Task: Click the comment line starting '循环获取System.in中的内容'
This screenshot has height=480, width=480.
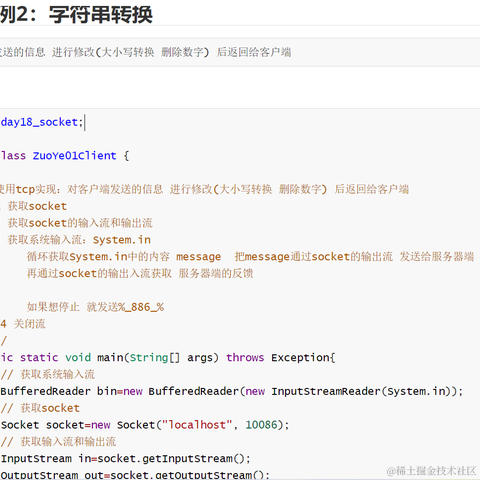Action: [250, 256]
